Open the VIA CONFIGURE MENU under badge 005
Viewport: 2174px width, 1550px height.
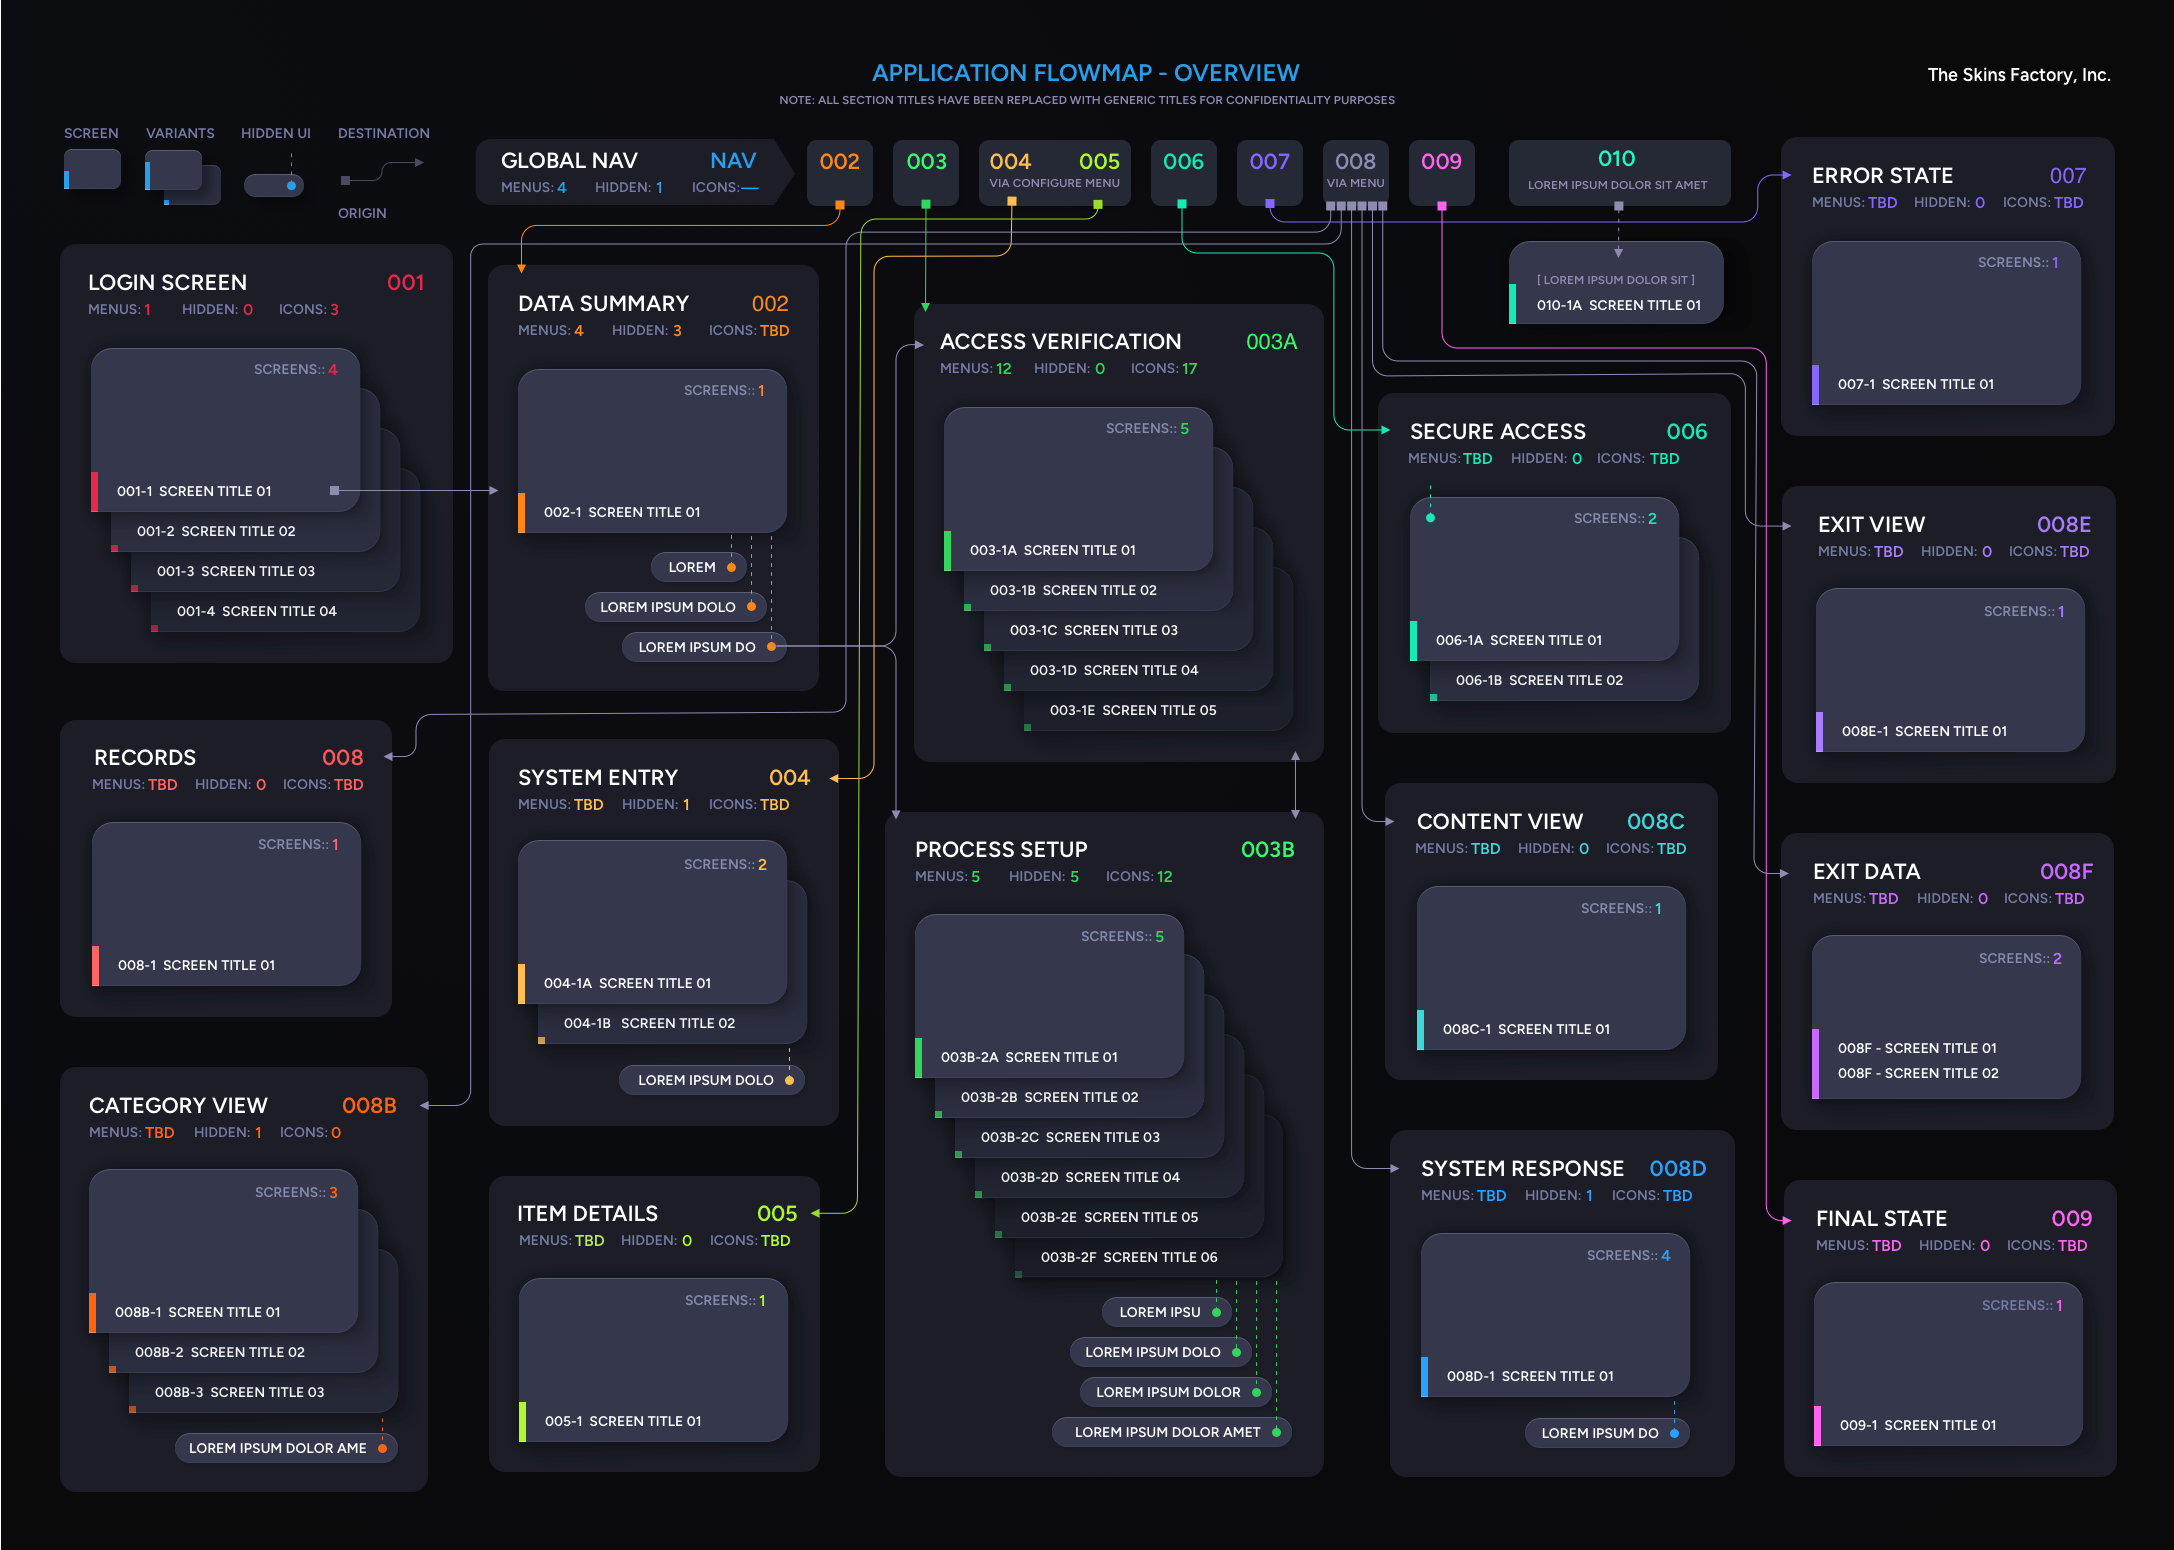tap(1054, 185)
